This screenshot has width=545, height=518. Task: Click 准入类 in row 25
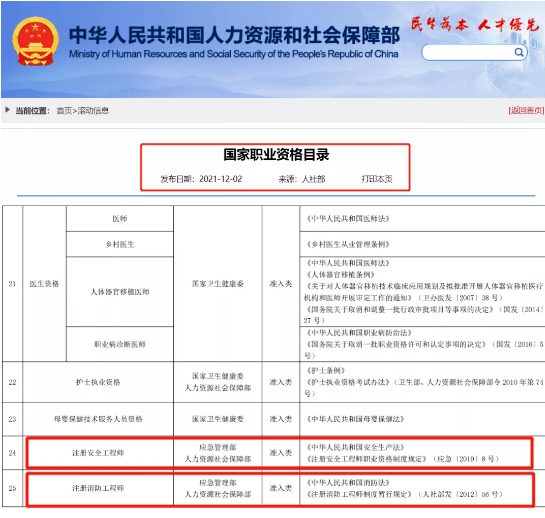tap(280, 488)
